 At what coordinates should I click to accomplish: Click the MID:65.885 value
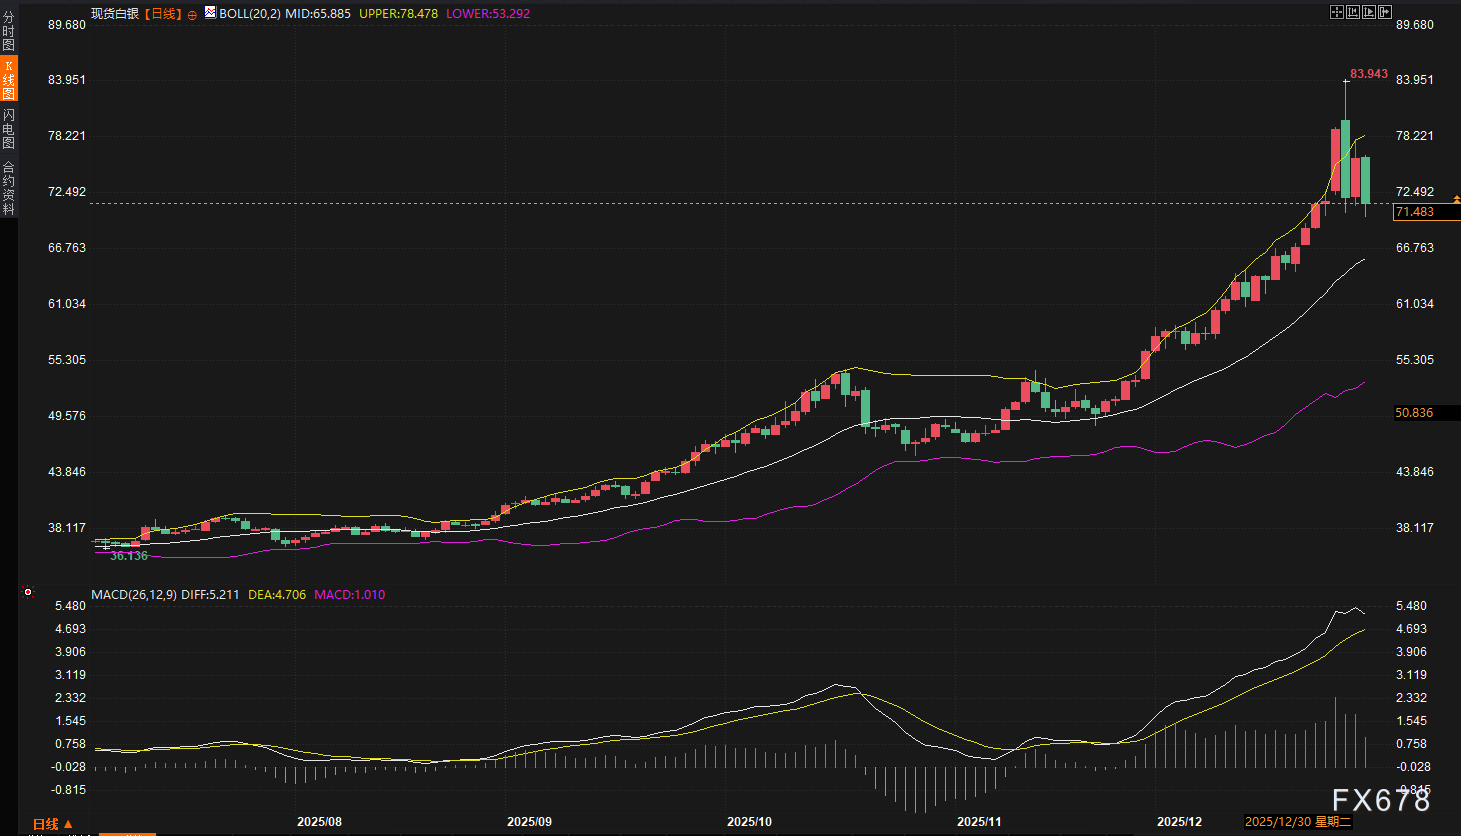[x=318, y=14]
